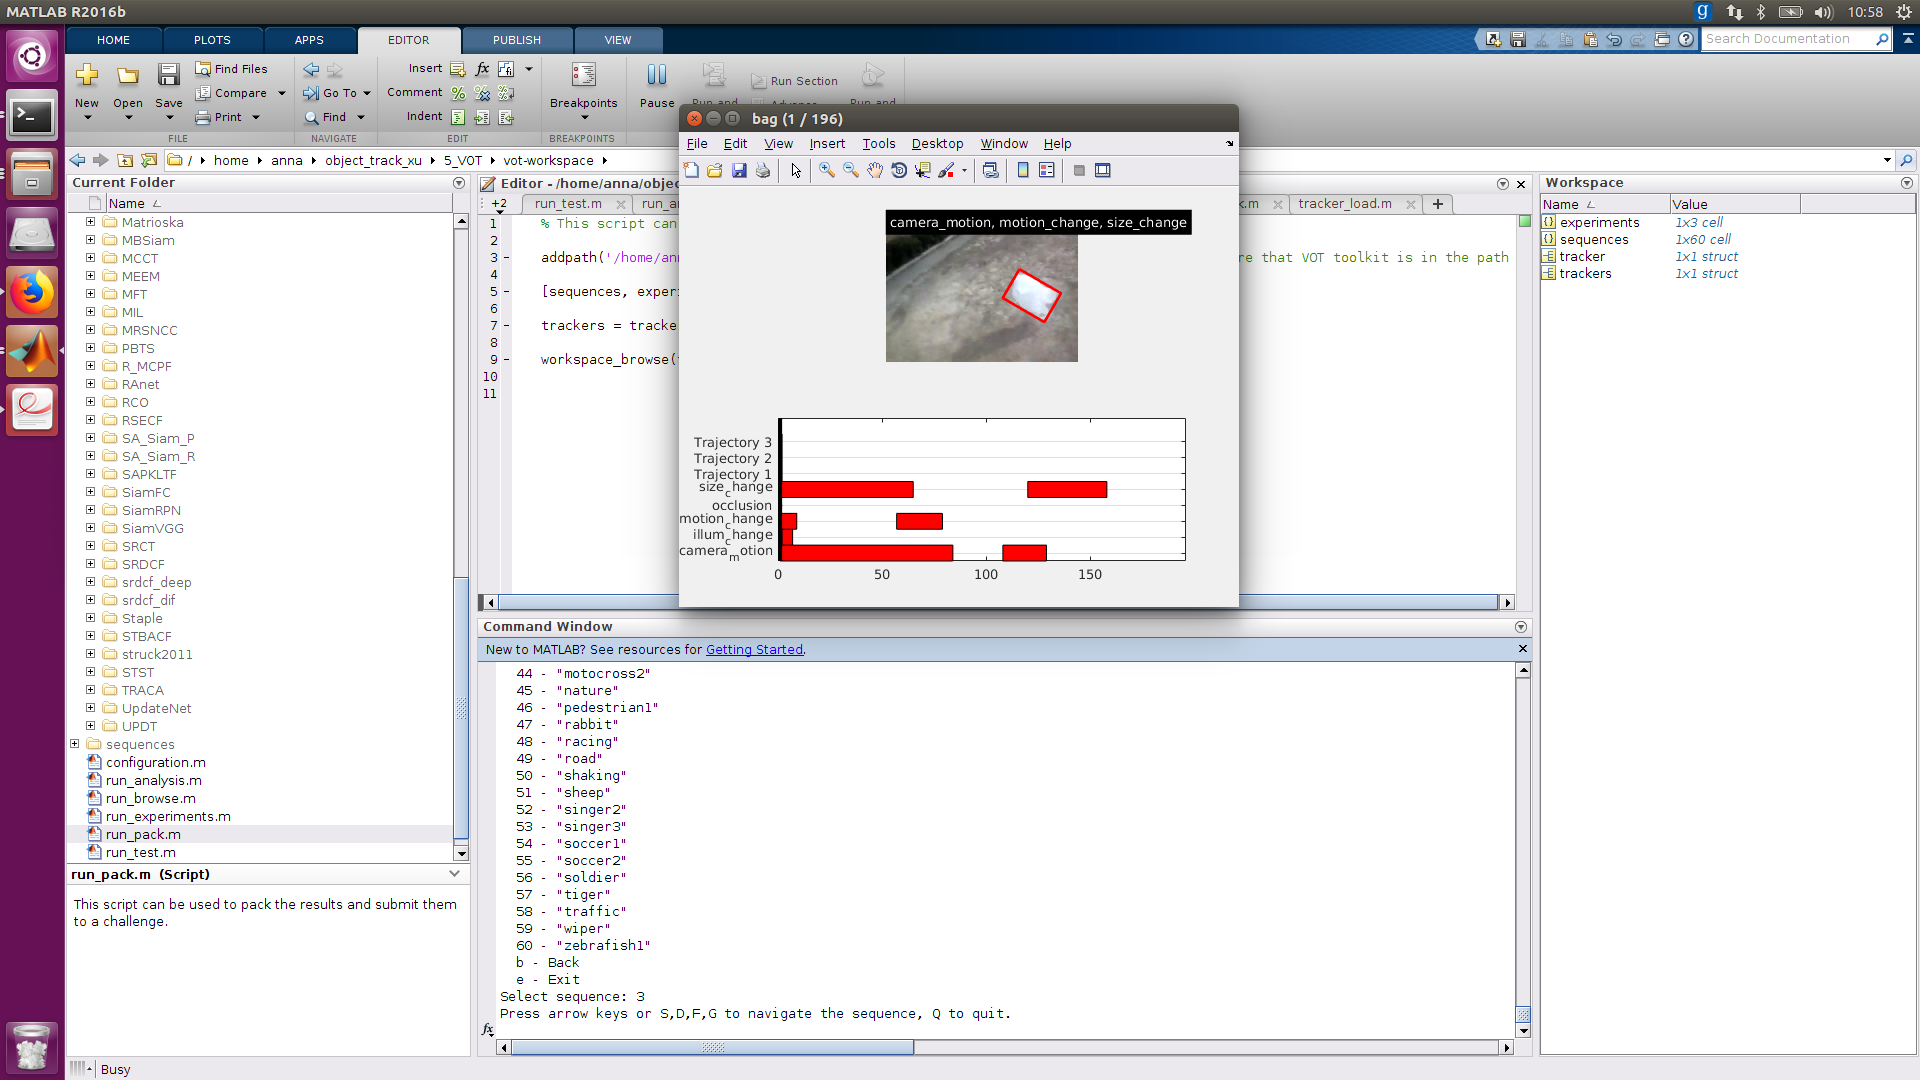Viewport: 1920px width, 1080px height.
Task: Activate the Pan tool on the bag figure
Action: pos(876,170)
